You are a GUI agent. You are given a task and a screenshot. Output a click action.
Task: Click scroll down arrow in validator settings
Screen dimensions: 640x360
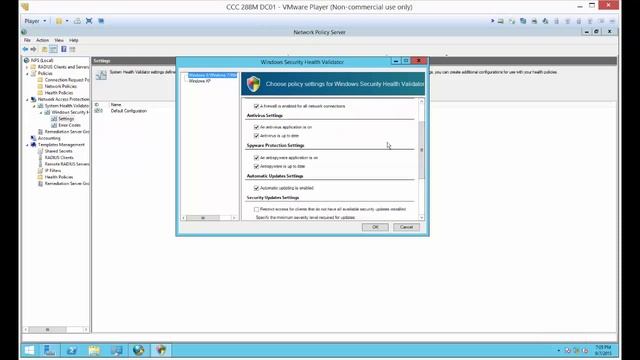pyautogui.click(x=422, y=218)
